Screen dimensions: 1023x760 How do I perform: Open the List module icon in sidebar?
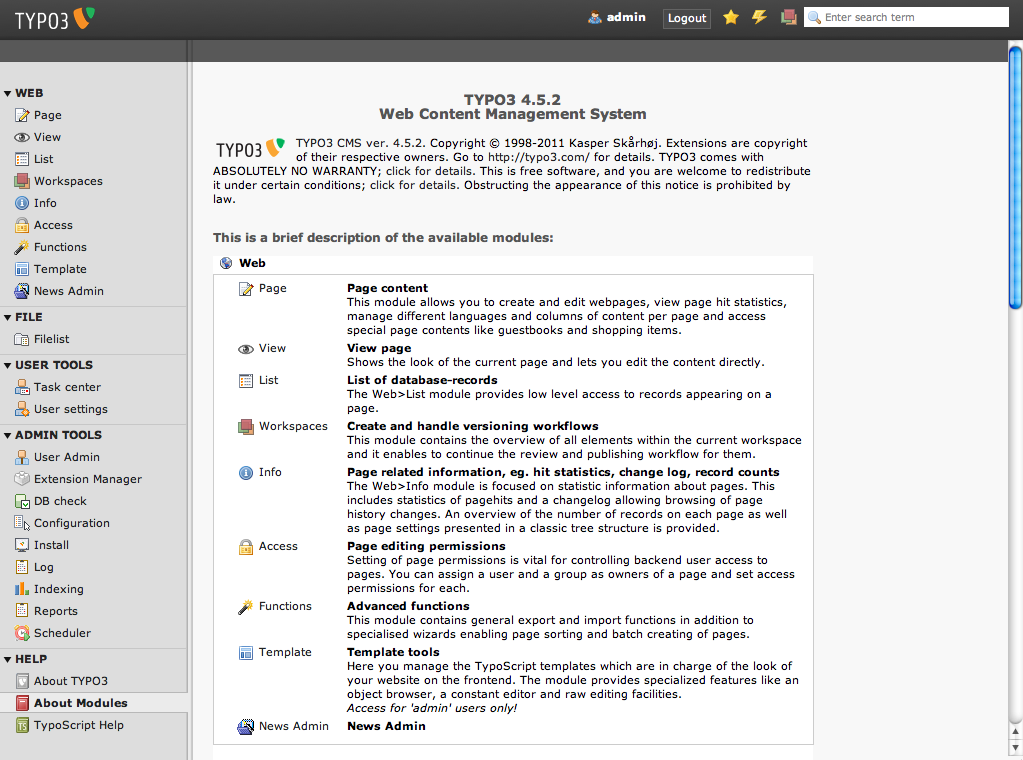(x=22, y=159)
